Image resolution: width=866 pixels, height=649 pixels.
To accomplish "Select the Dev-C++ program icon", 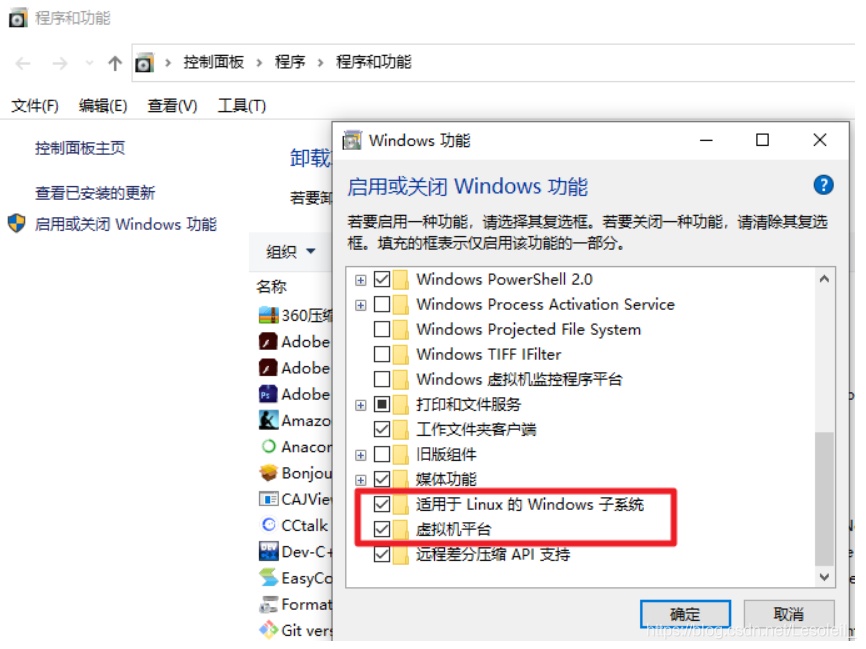I will [x=268, y=551].
